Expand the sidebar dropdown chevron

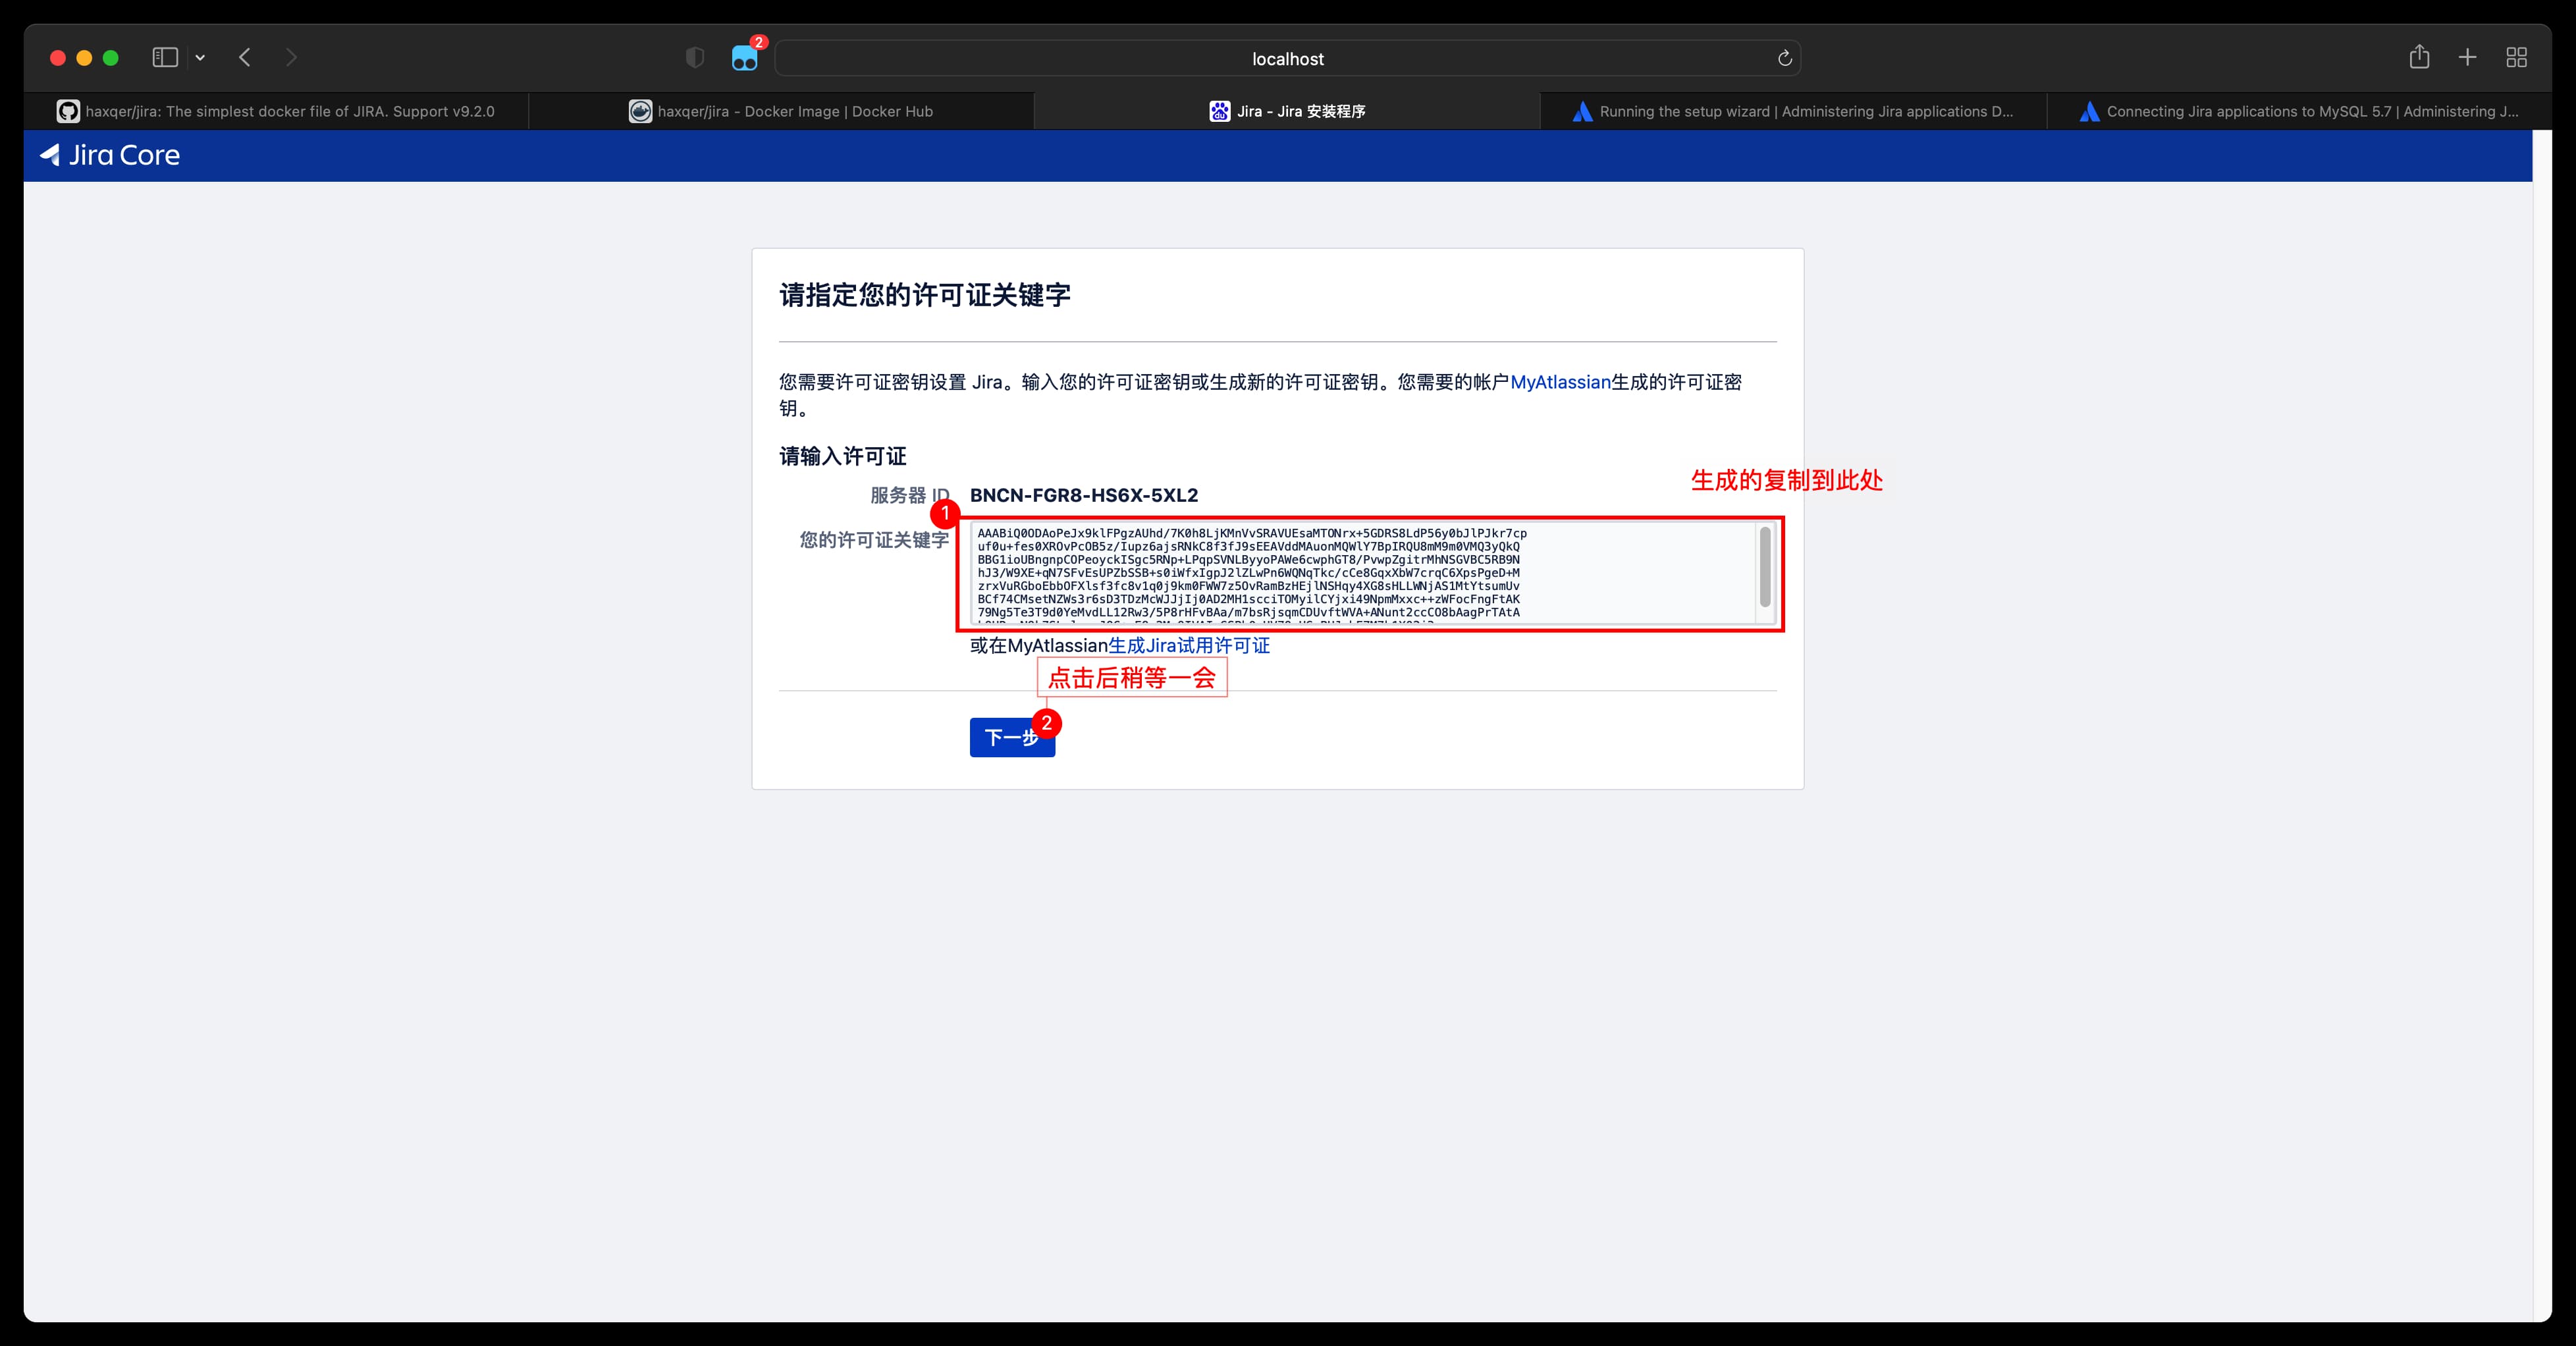click(200, 58)
